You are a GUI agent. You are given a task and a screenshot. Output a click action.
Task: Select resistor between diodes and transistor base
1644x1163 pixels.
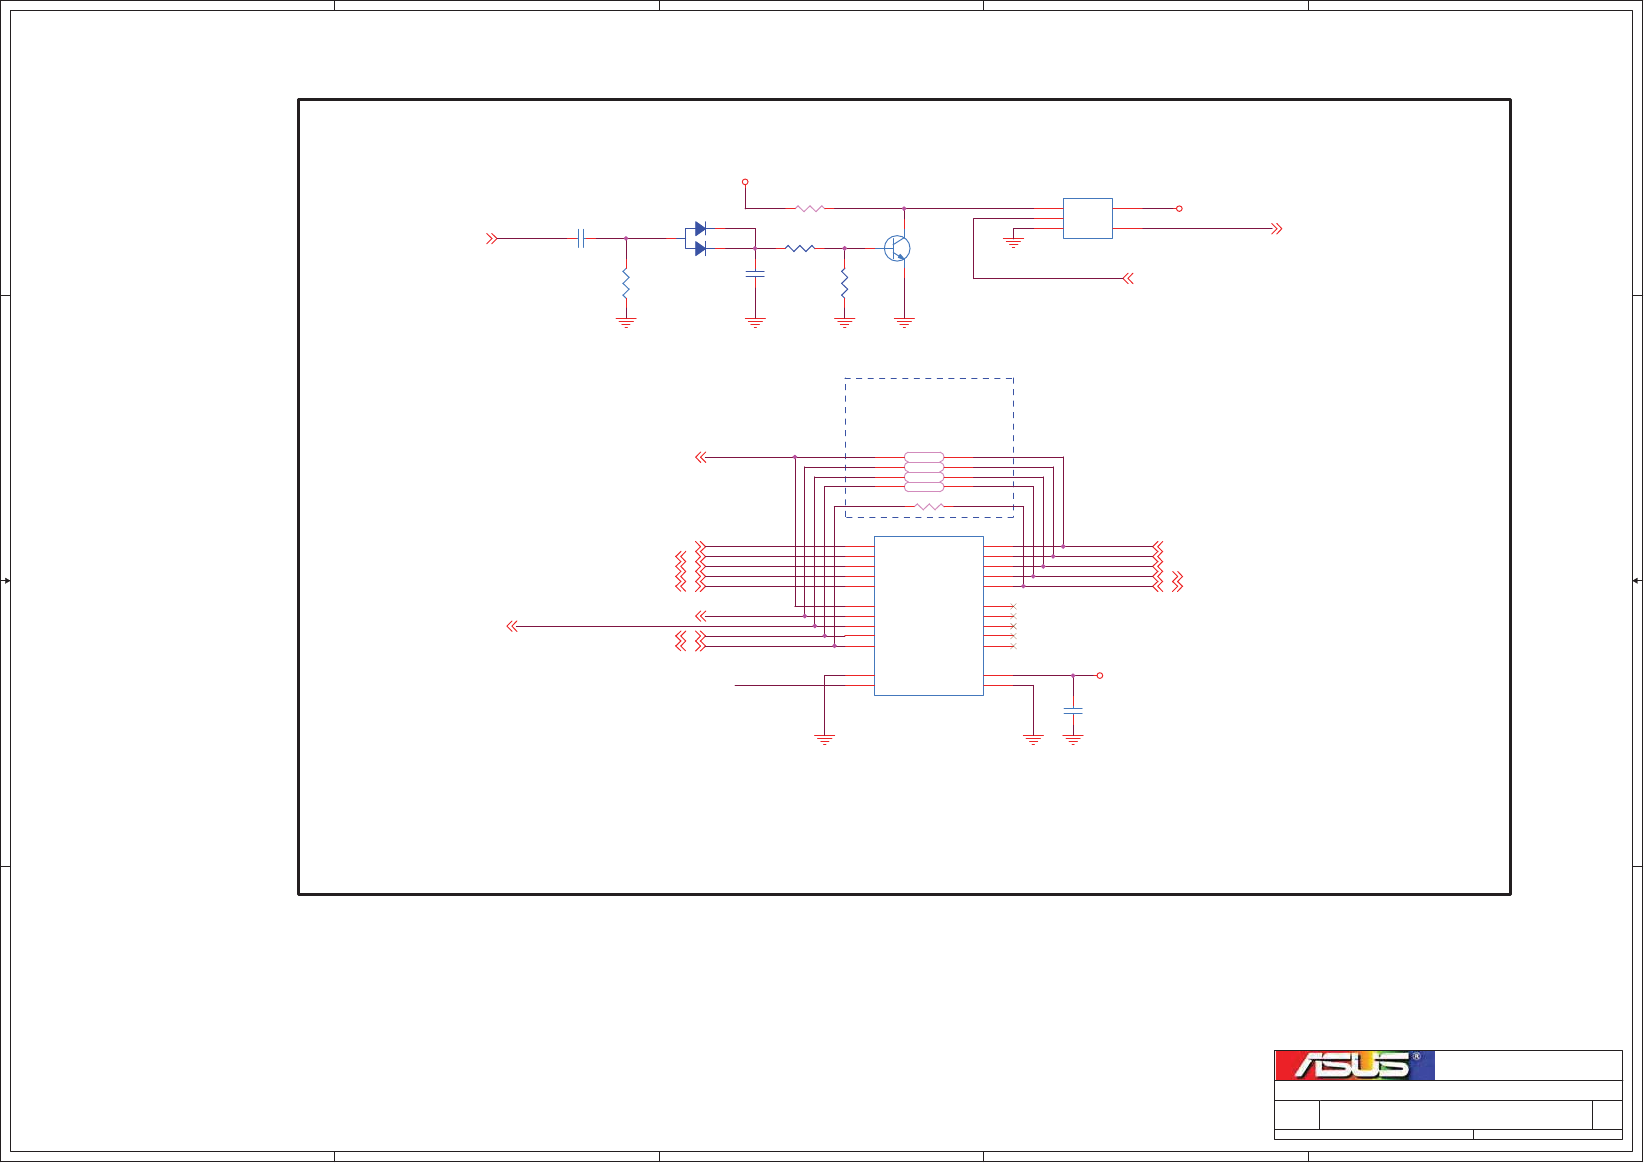coord(800,248)
